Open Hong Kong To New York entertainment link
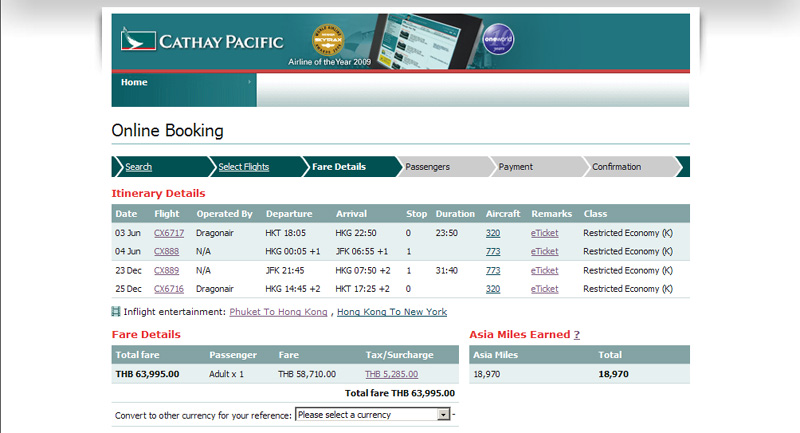 (392, 312)
